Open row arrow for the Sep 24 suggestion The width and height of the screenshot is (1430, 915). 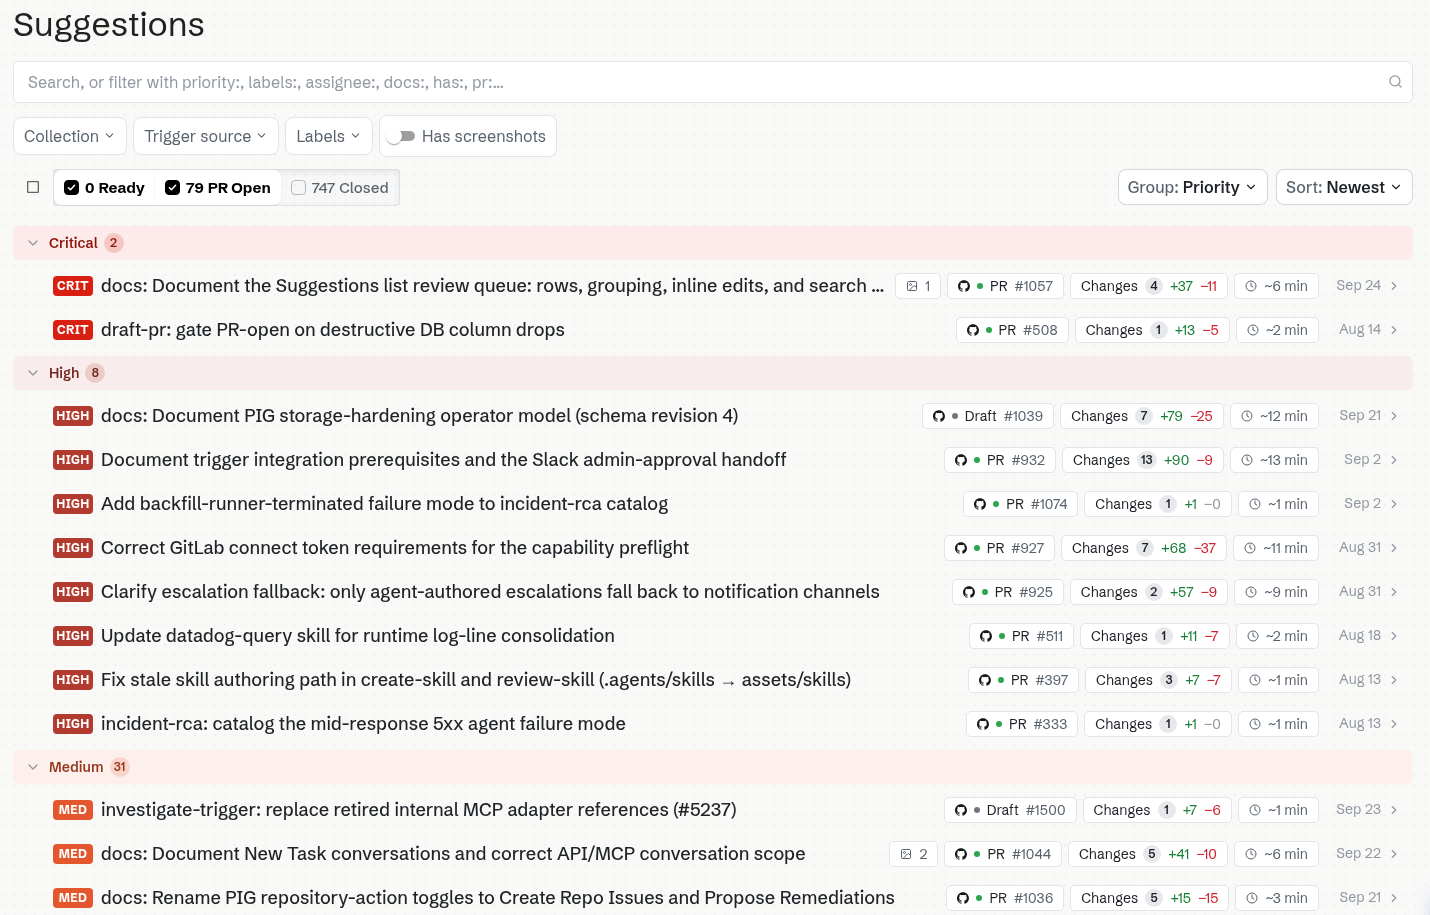coord(1394,286)
